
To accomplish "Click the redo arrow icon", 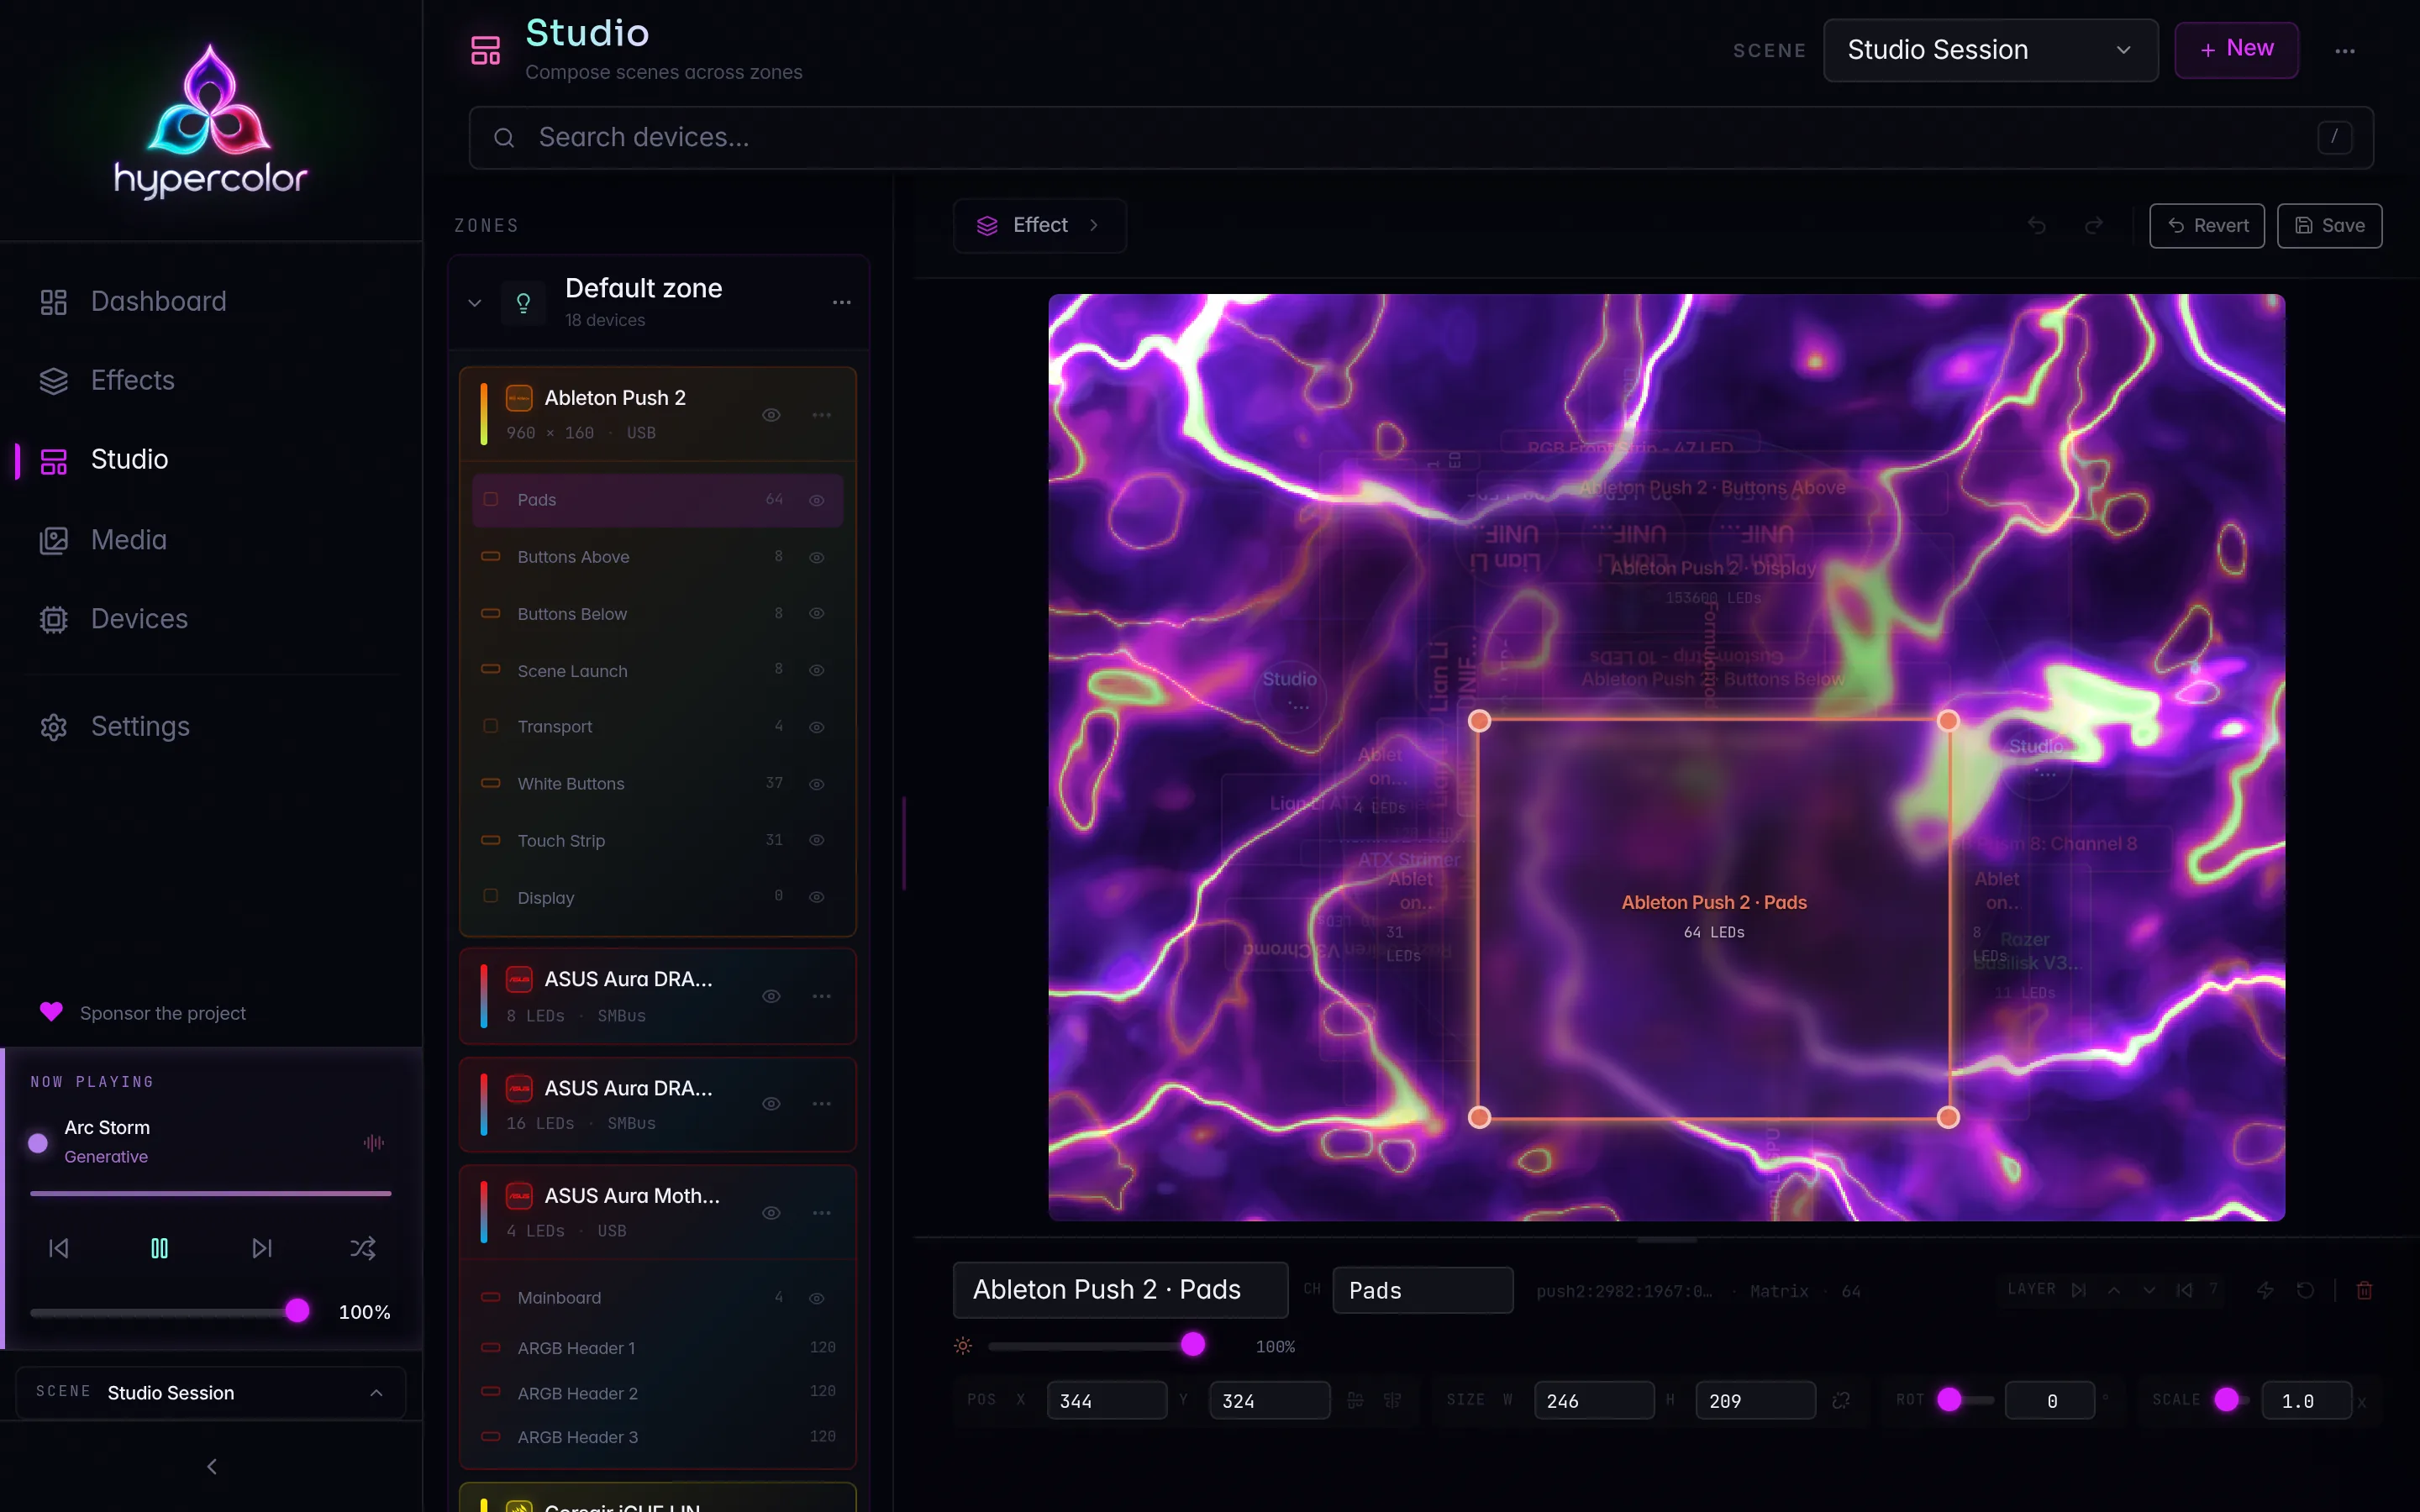I will click(x=2093, y=226).
